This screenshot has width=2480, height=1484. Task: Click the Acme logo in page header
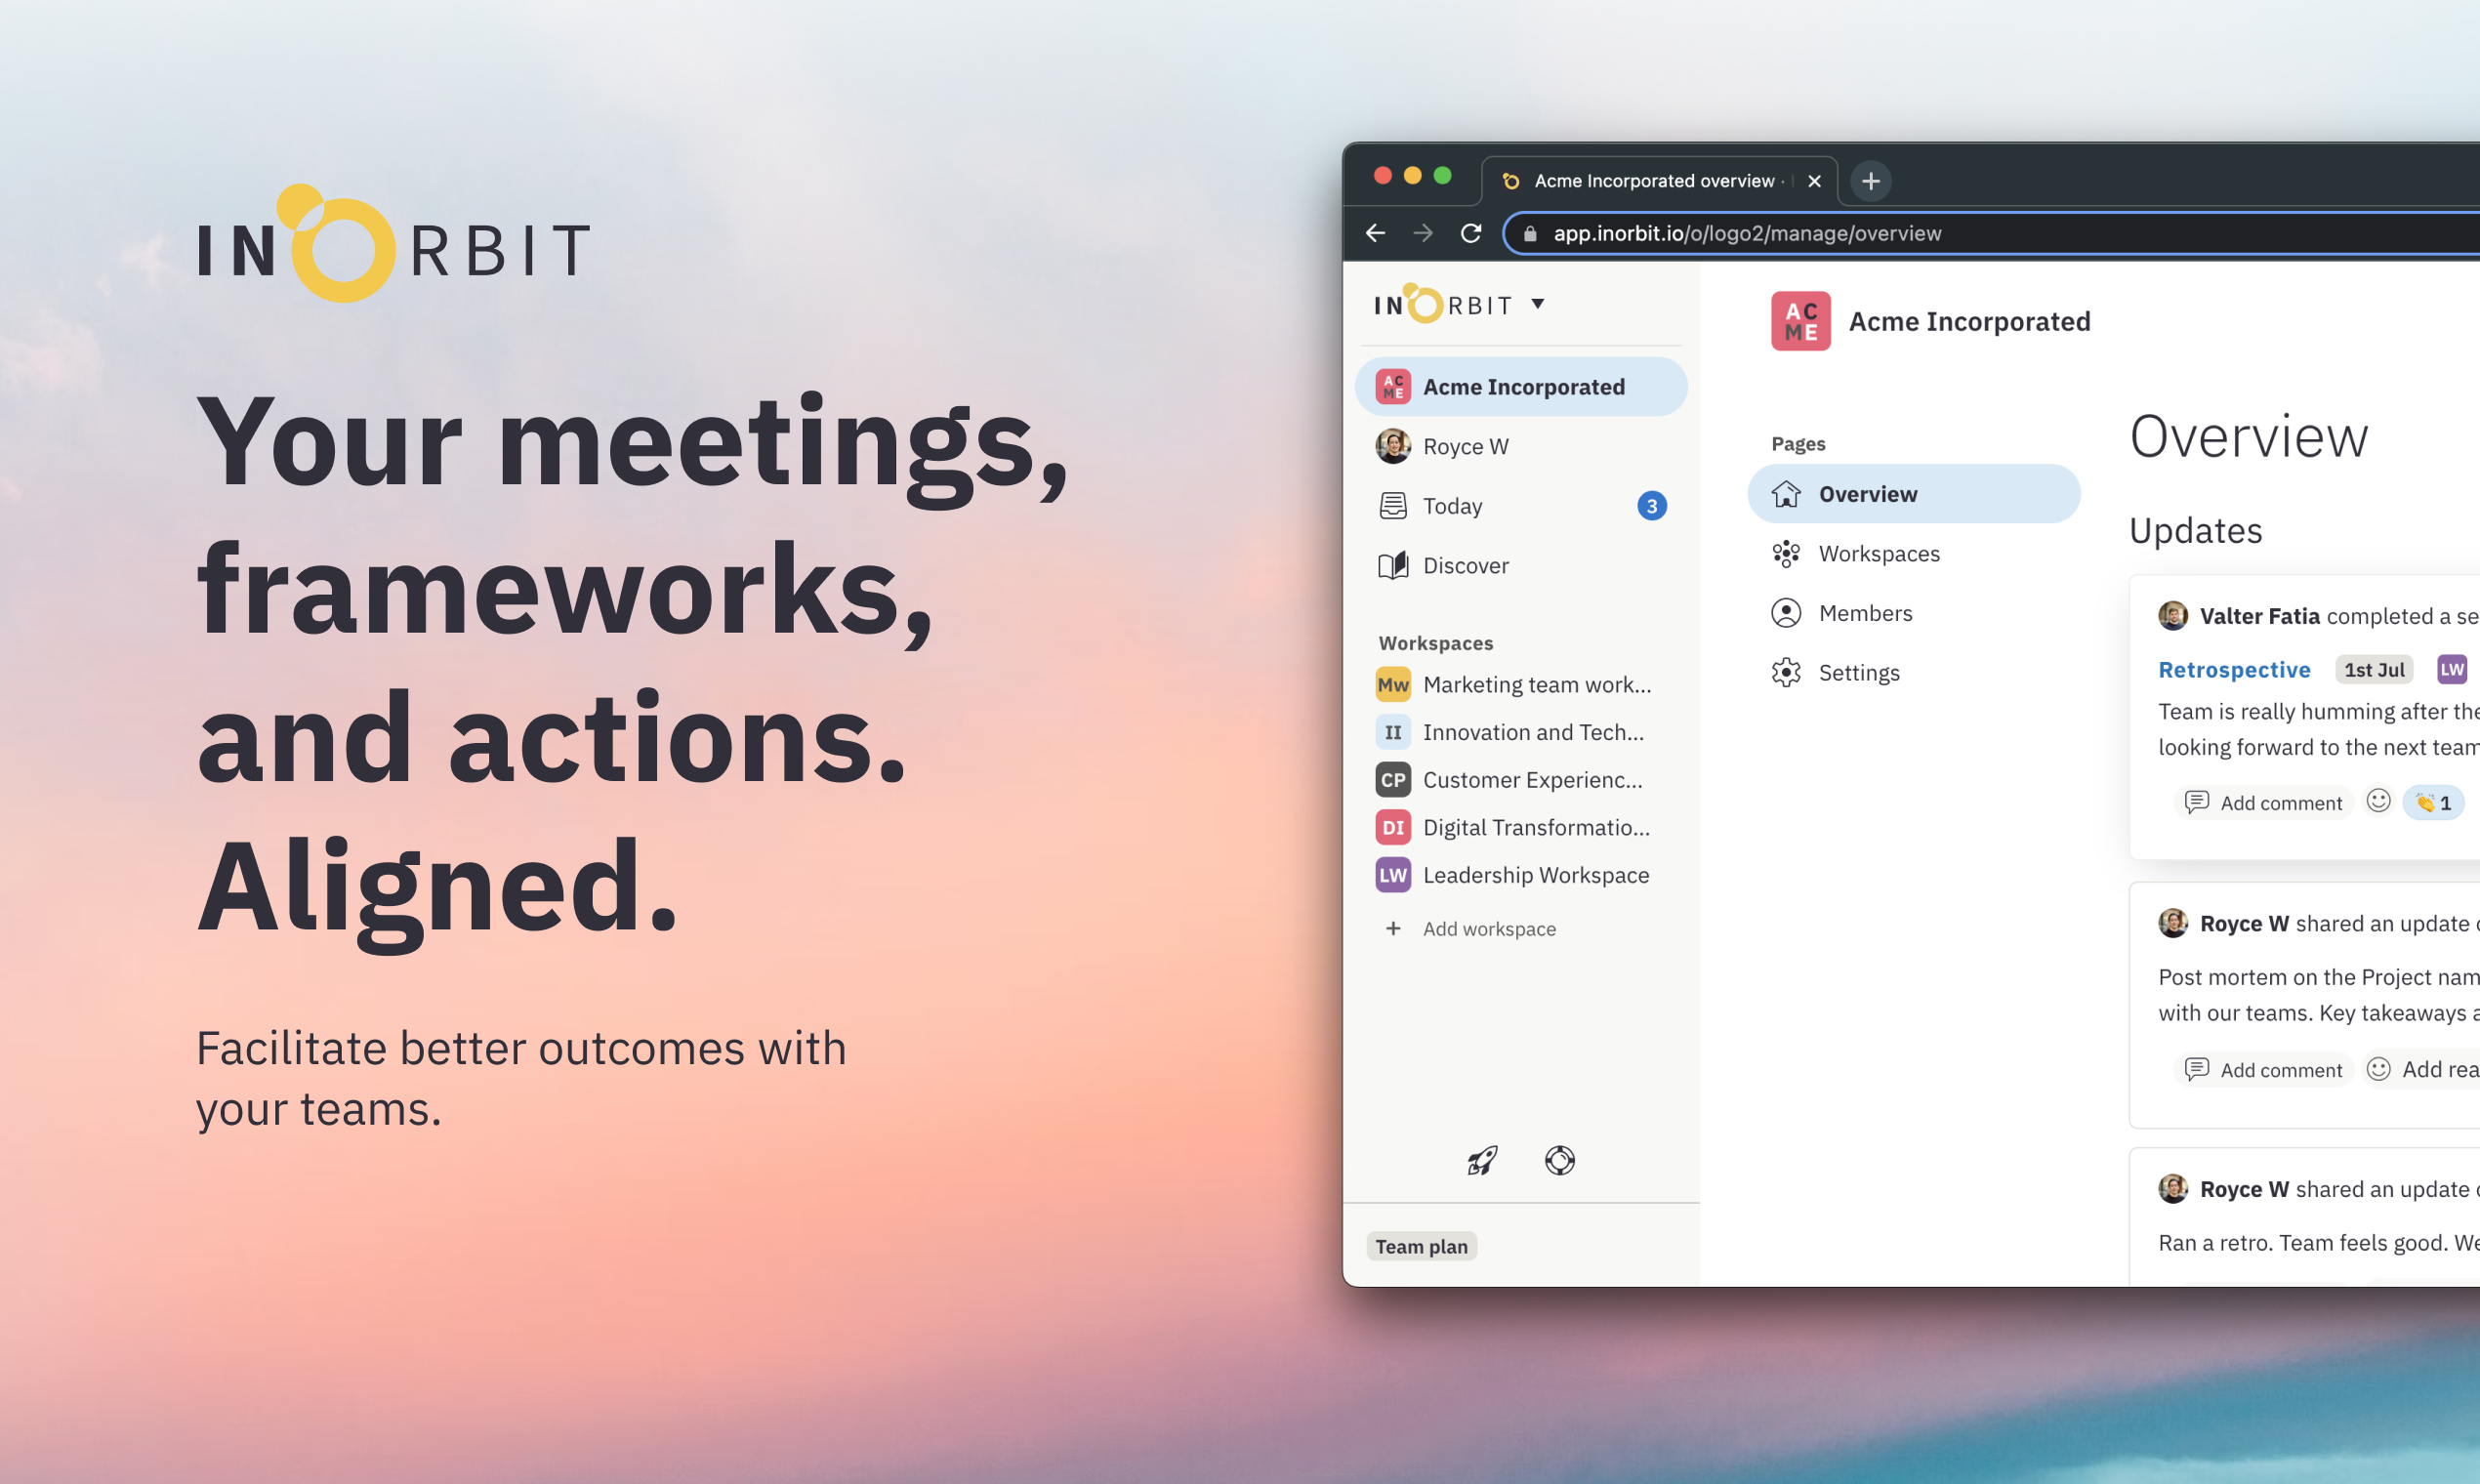coord(1800,321)
